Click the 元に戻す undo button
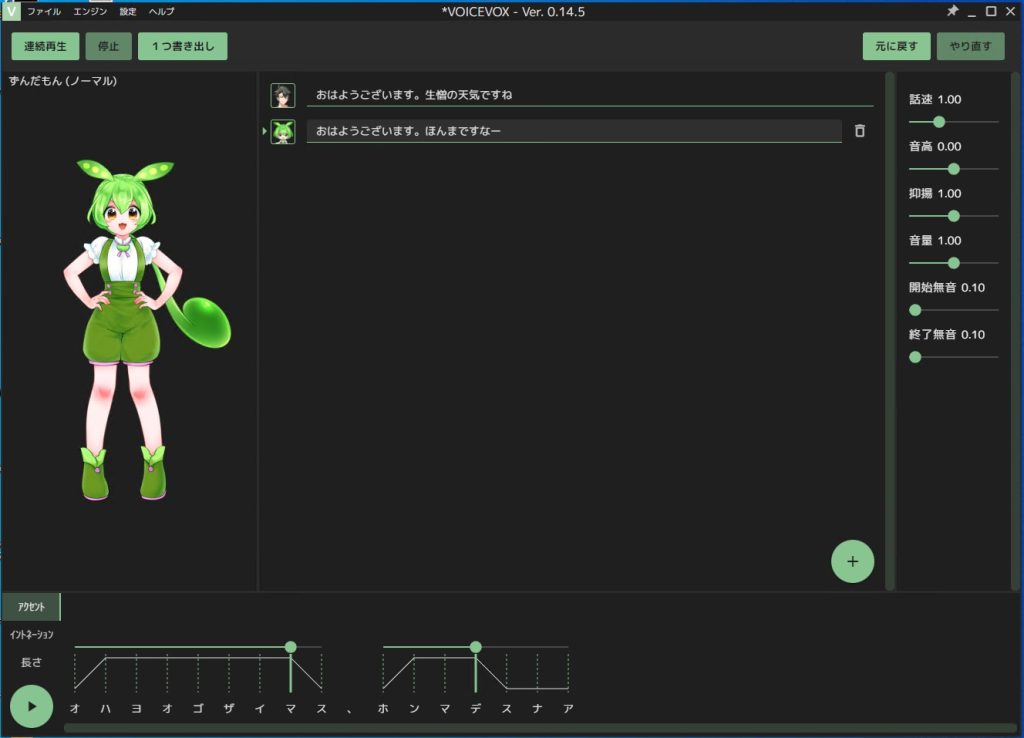The height and width of the screenshot is (738, 1024). [x=896, y=46]
